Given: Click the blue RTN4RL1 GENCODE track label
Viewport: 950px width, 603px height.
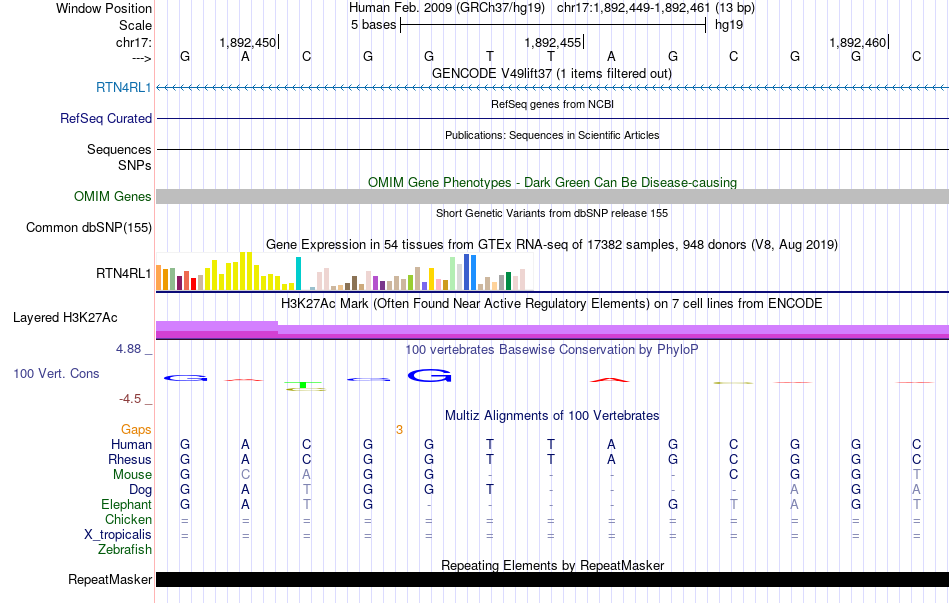Looking at the screenshot, I should click(123, 88).
